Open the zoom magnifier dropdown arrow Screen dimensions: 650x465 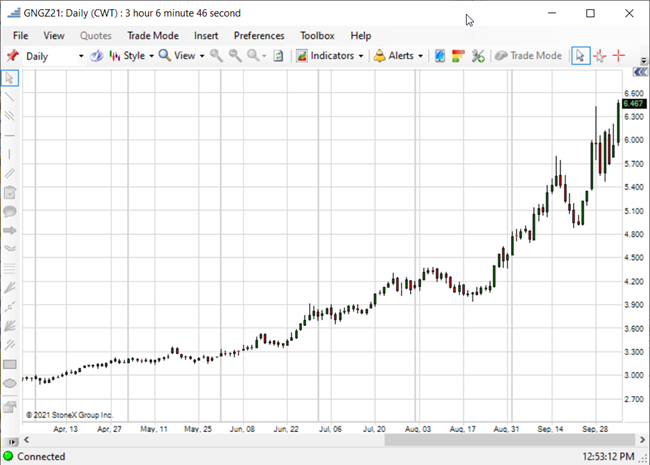264,56
